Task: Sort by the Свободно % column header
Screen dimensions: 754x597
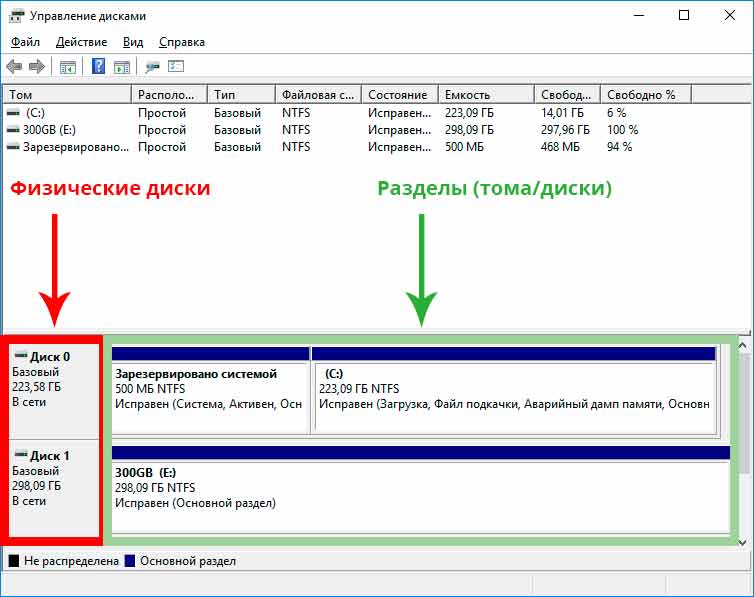Action: click(x=646, y=95)
